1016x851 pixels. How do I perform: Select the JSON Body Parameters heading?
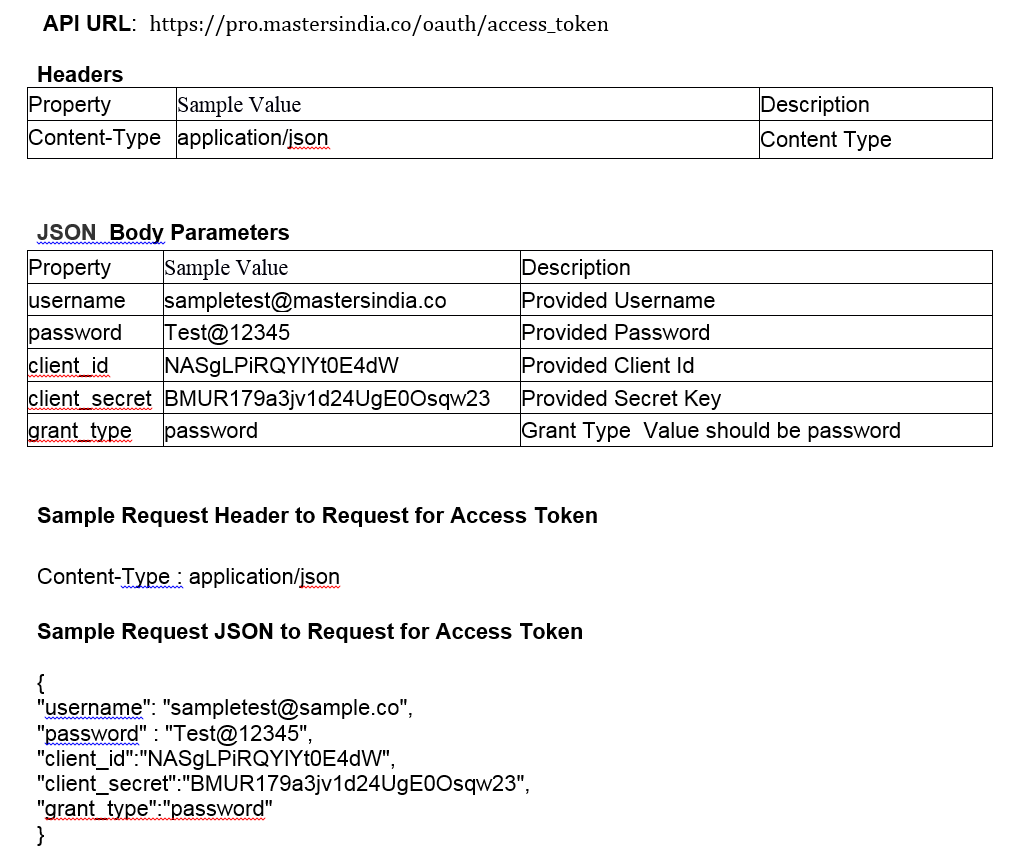pyautogui.click(x=162, y=232)
